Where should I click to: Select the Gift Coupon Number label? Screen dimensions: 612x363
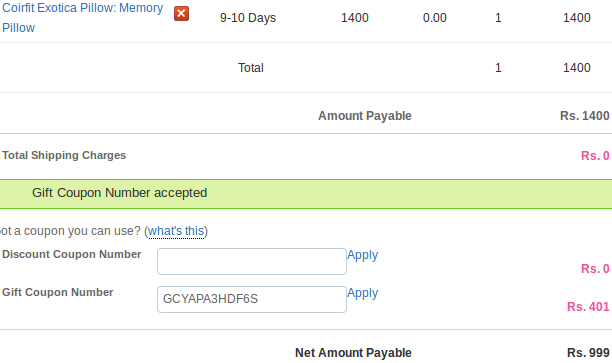pyautogui.click(x=58, y=292)
